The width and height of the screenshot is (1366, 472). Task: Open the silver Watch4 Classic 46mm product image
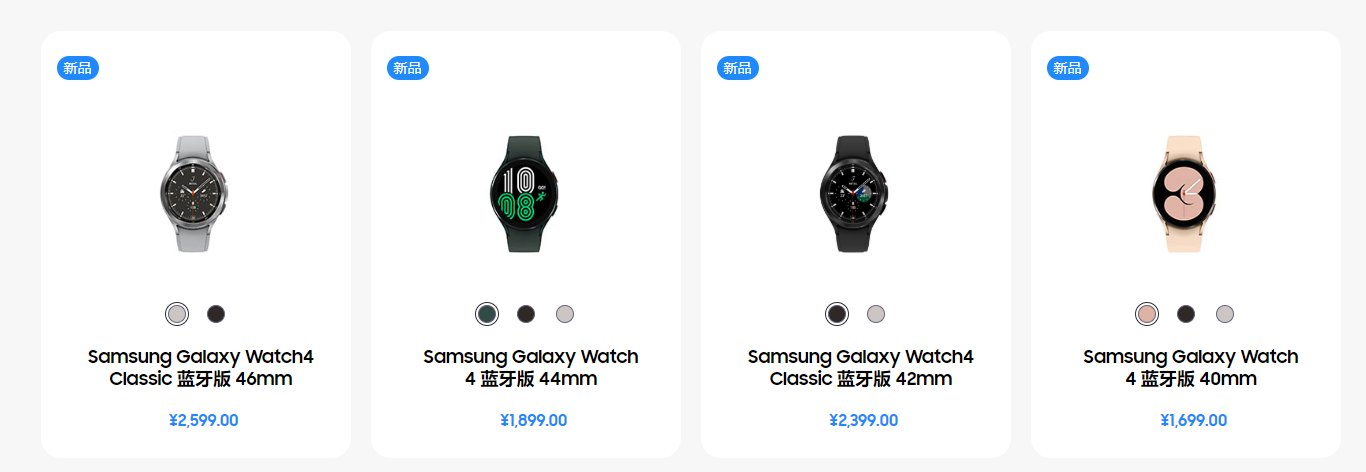[x=194, y=193]
